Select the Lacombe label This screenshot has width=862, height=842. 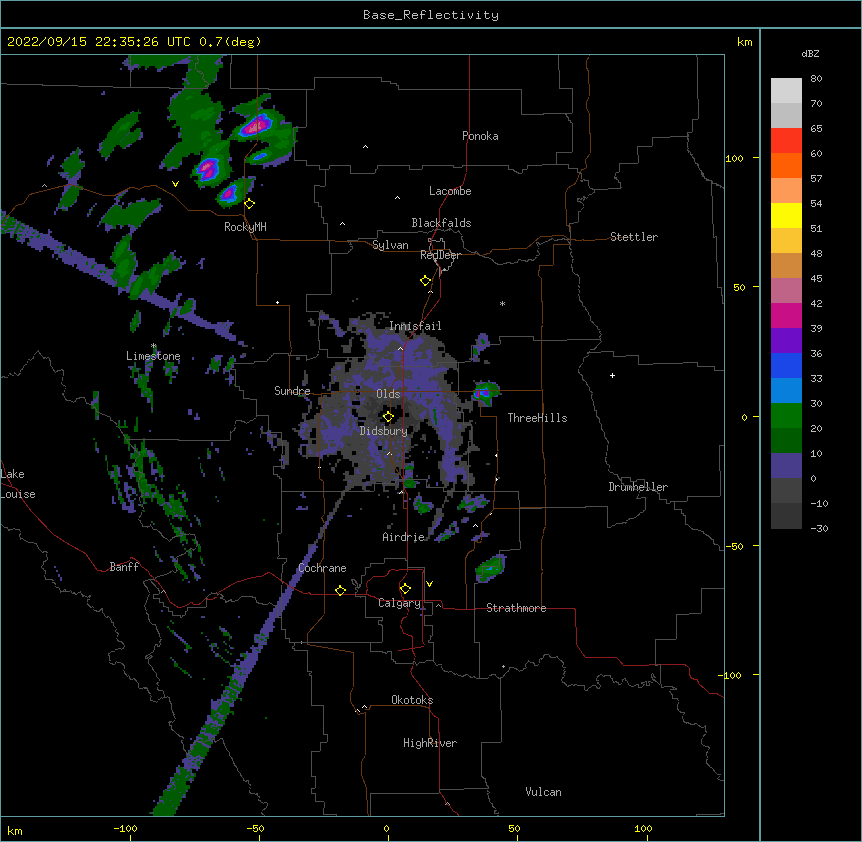coord(450,191)
